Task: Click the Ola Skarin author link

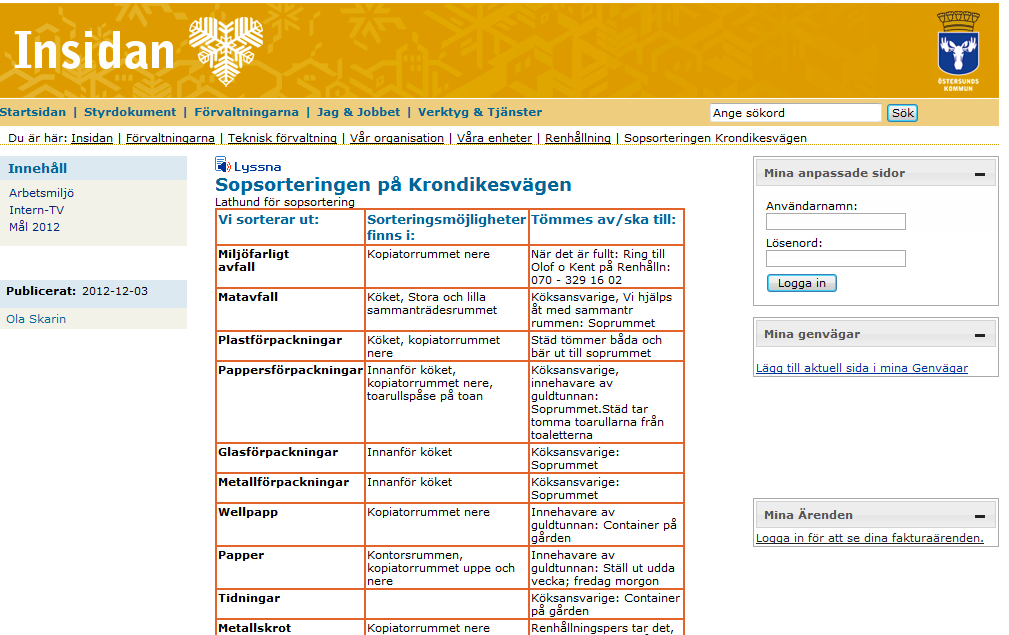Action: (36, 319)
